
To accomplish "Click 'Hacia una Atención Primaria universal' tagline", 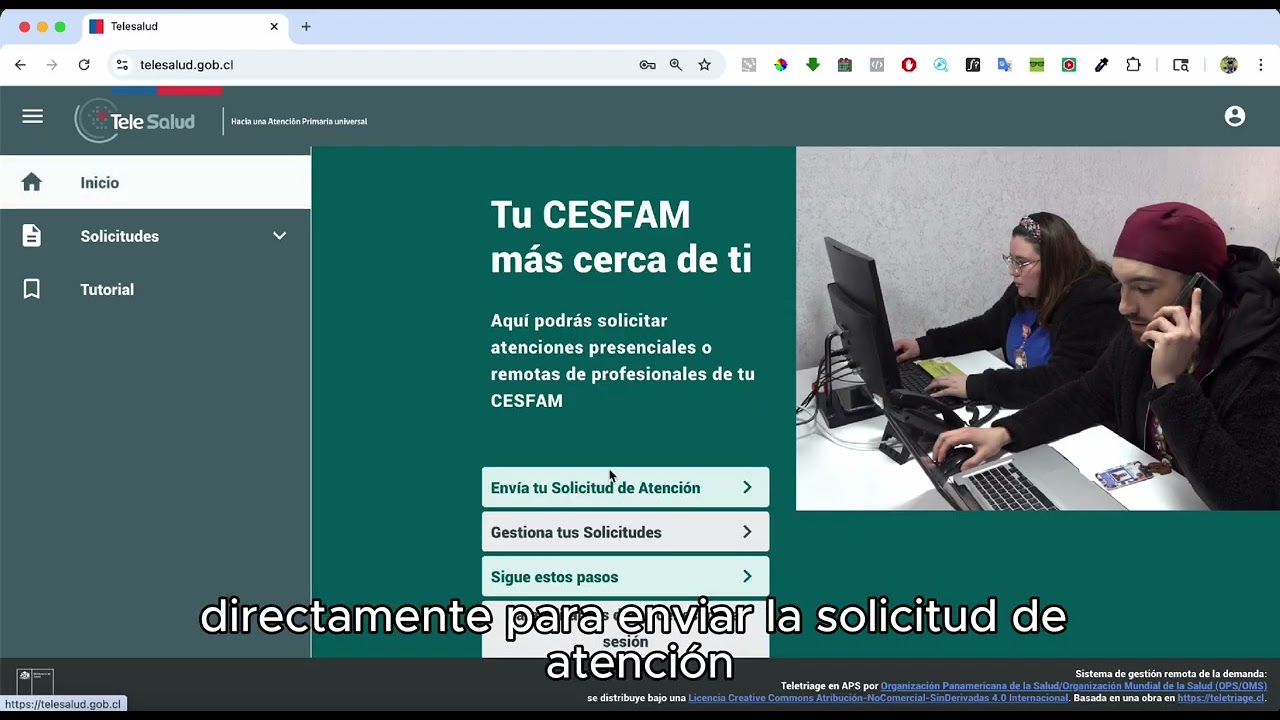I will point(299,121).
